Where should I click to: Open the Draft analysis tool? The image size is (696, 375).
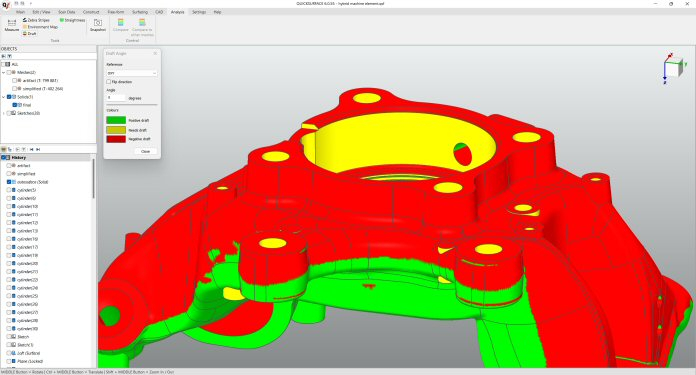[x=30, y=33]
